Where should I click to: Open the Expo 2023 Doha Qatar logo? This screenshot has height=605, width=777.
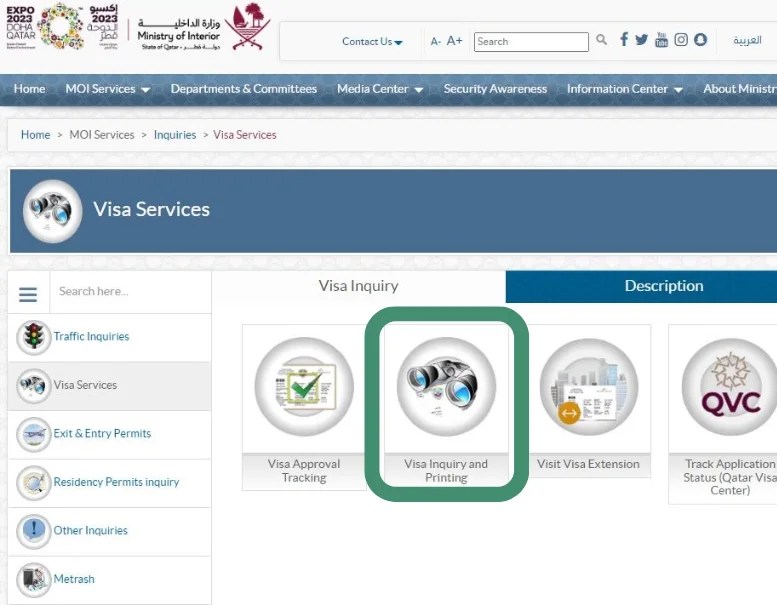tap(62, 26)
